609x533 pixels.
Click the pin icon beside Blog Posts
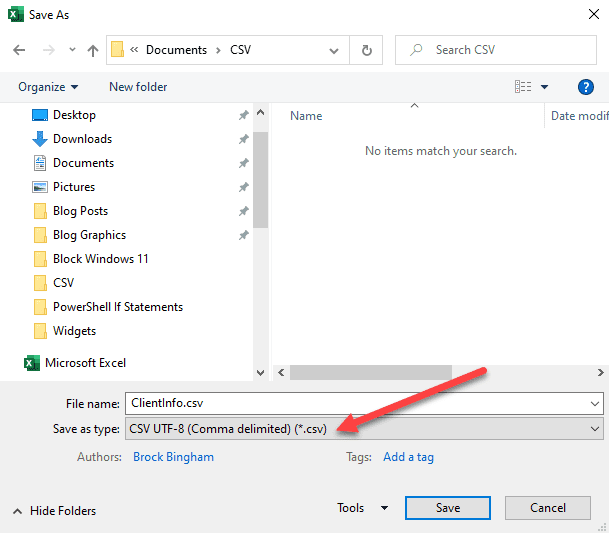(x=244, y=211)
